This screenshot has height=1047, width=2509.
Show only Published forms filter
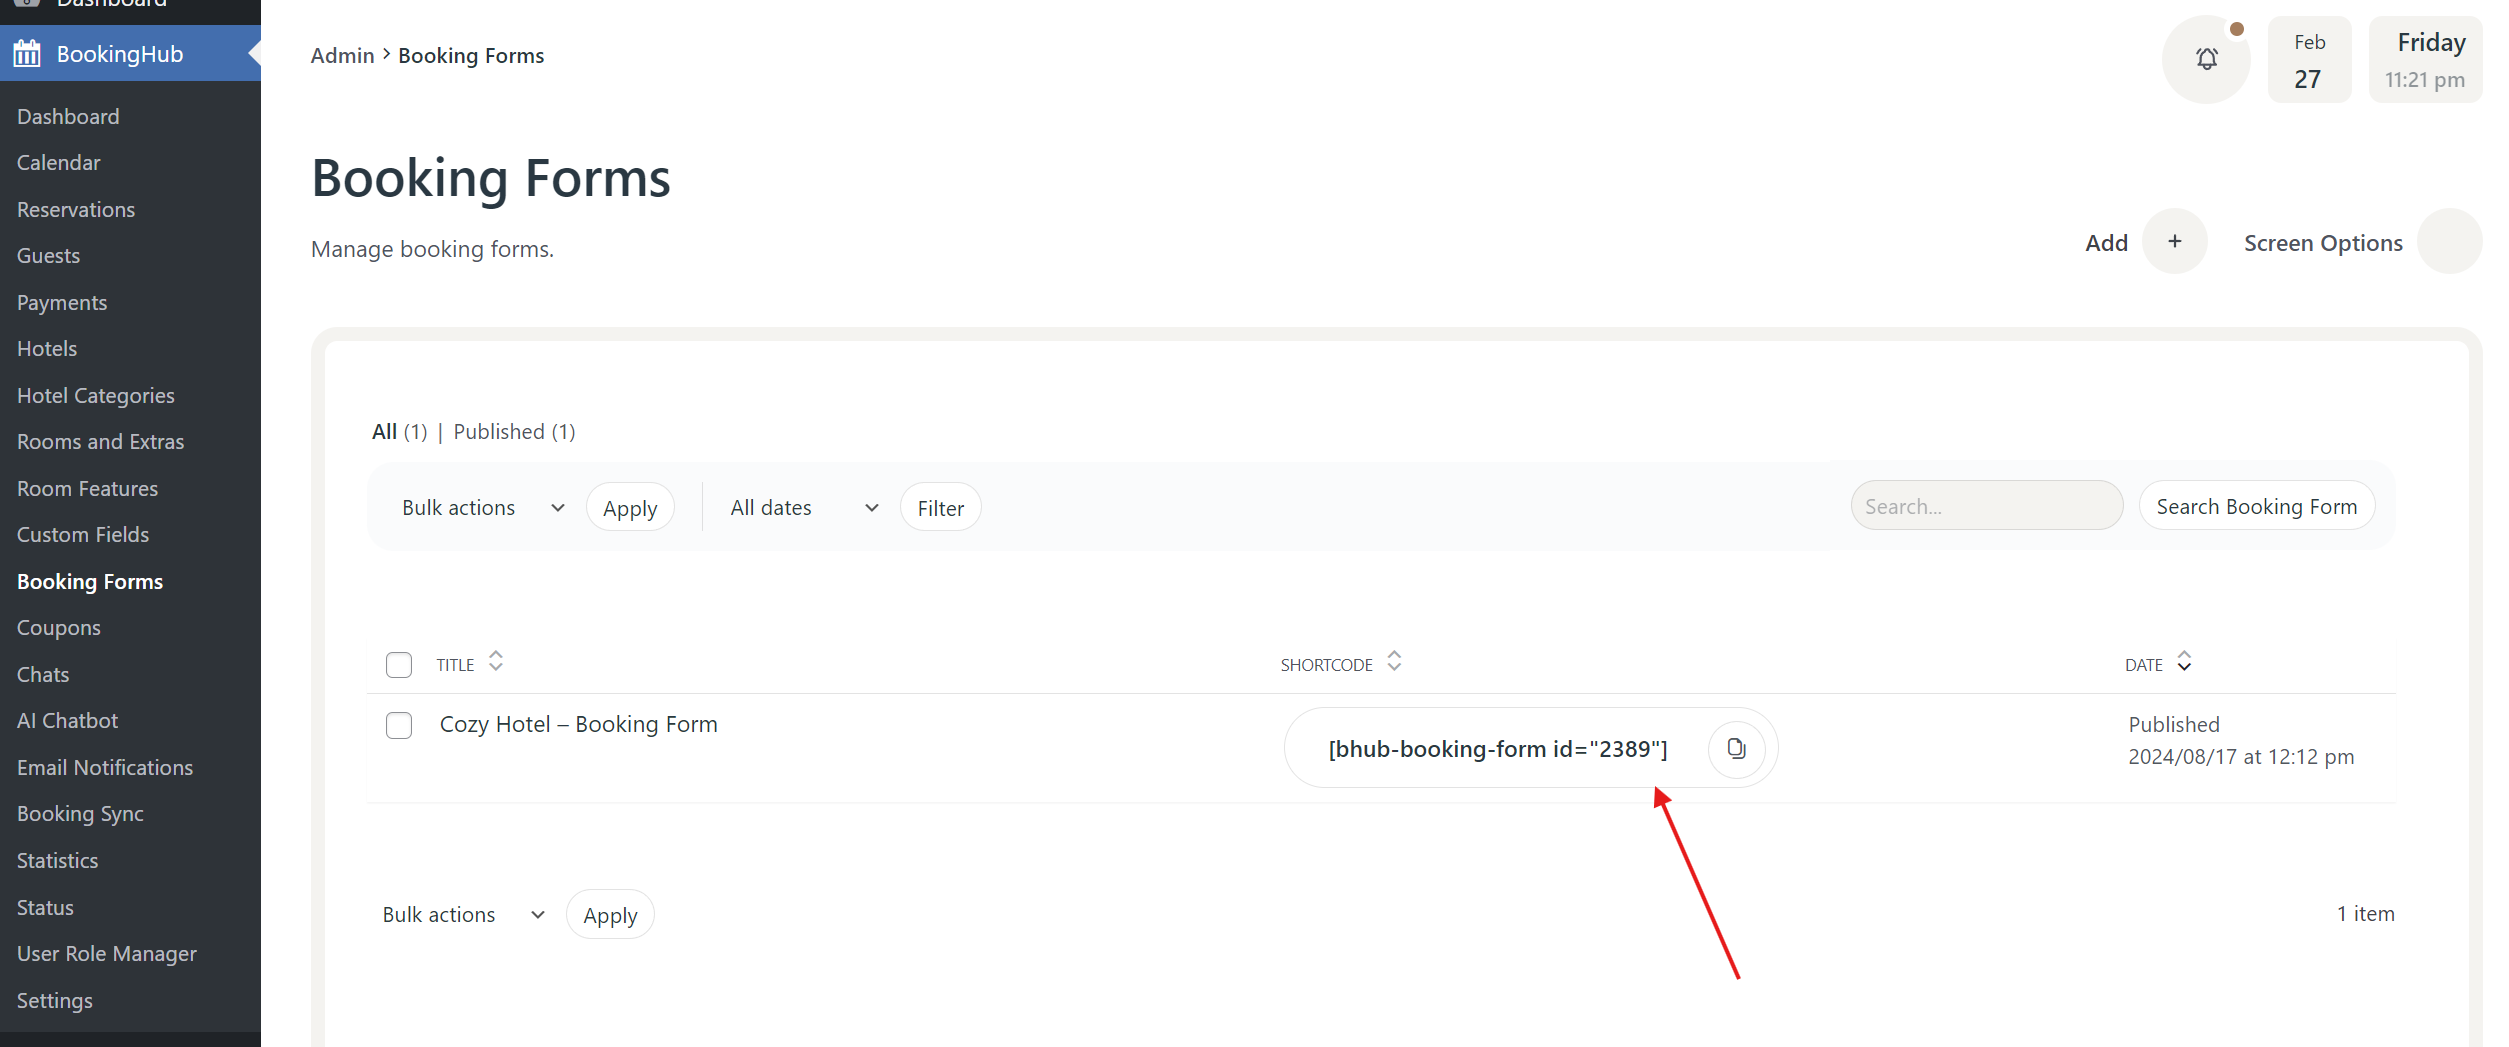pos(499,432)
